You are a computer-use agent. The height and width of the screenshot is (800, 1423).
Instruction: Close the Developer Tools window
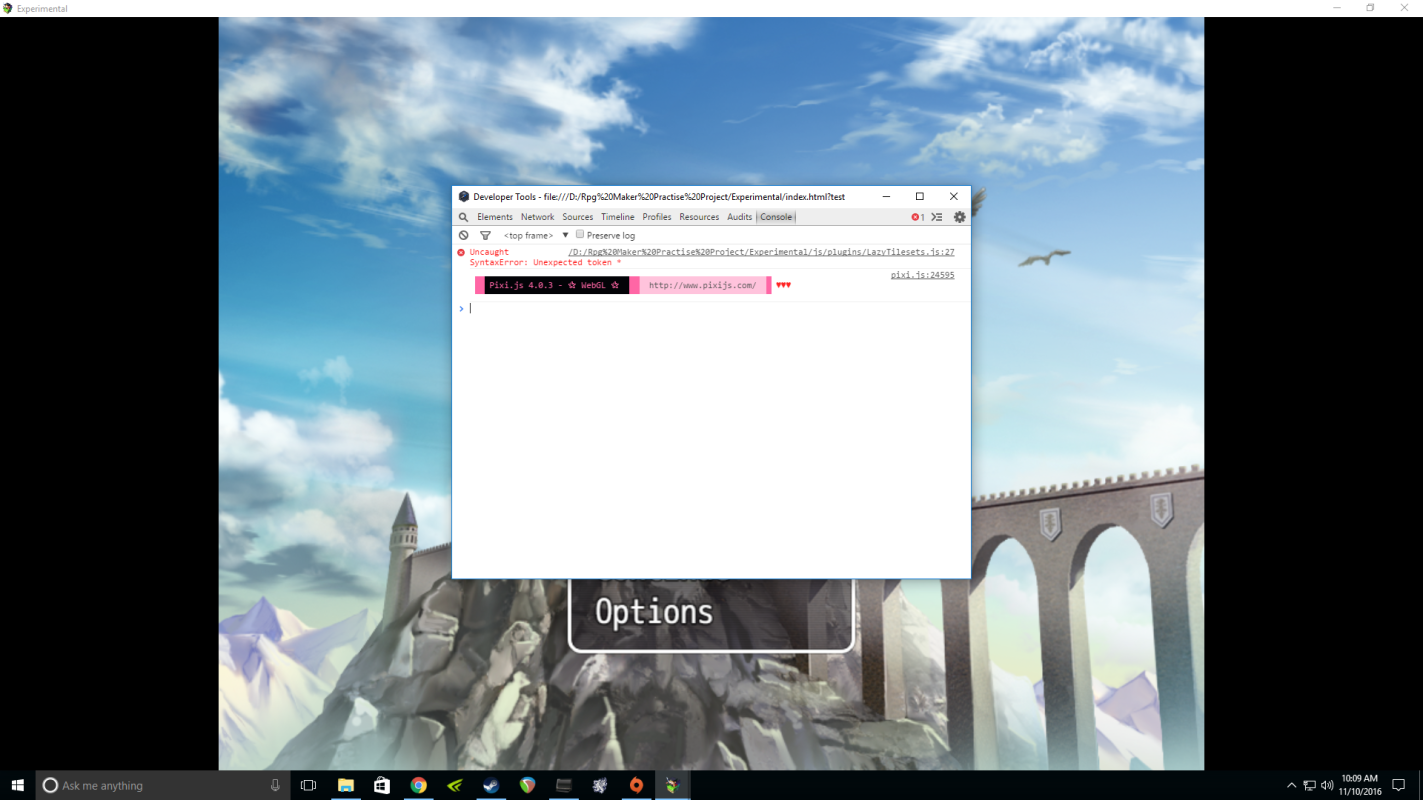coord(954,197)
